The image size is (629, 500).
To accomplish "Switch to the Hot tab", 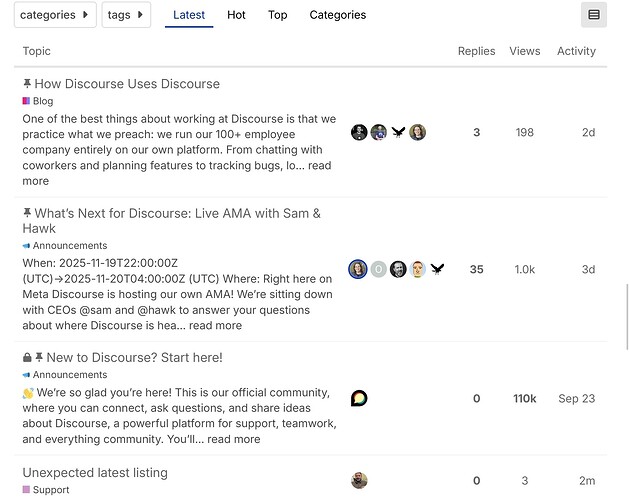I will pos(236,15).
